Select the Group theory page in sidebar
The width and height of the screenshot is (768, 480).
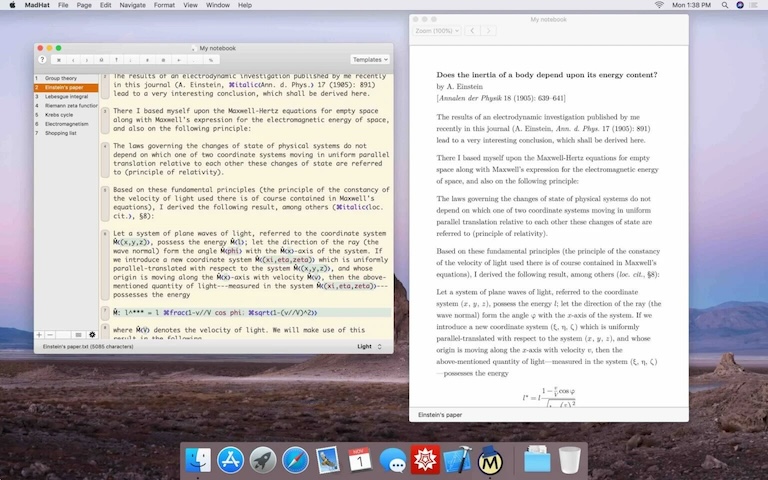click(x=66, y=78)
